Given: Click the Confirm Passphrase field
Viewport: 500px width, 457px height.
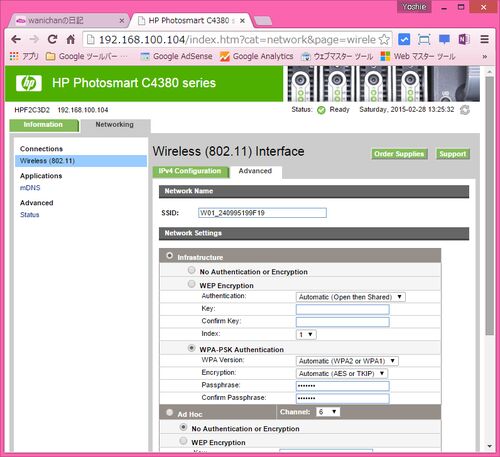Looking at the screenshot, I should click(x=343, y=399).
